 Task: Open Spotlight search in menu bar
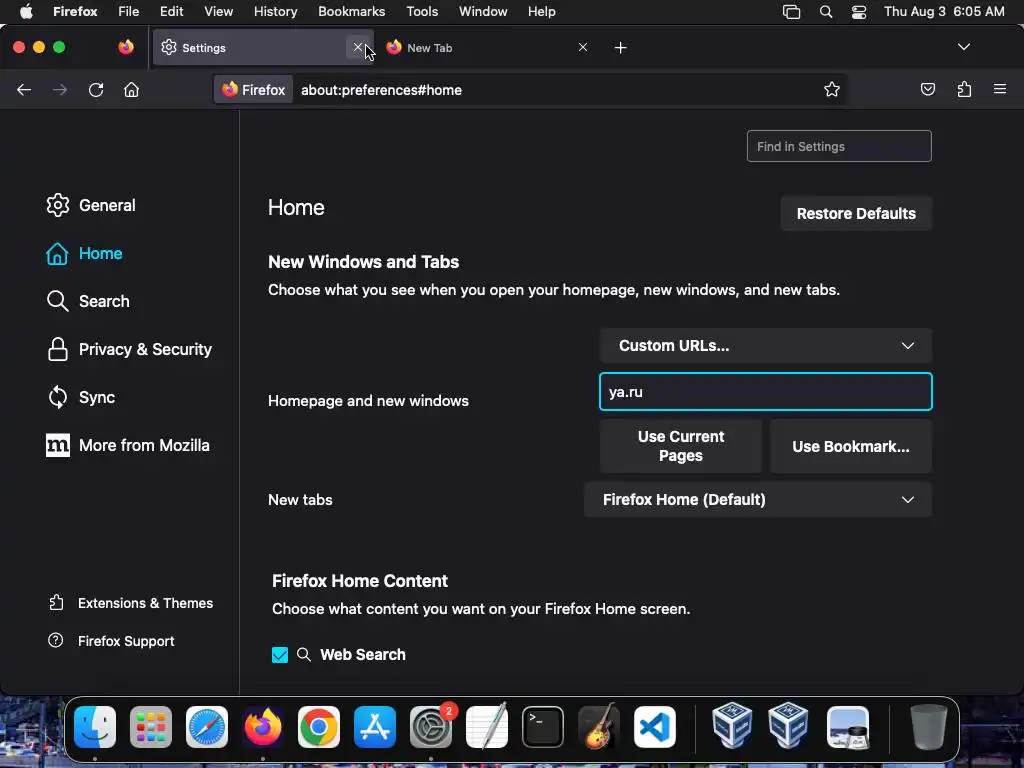825,12
